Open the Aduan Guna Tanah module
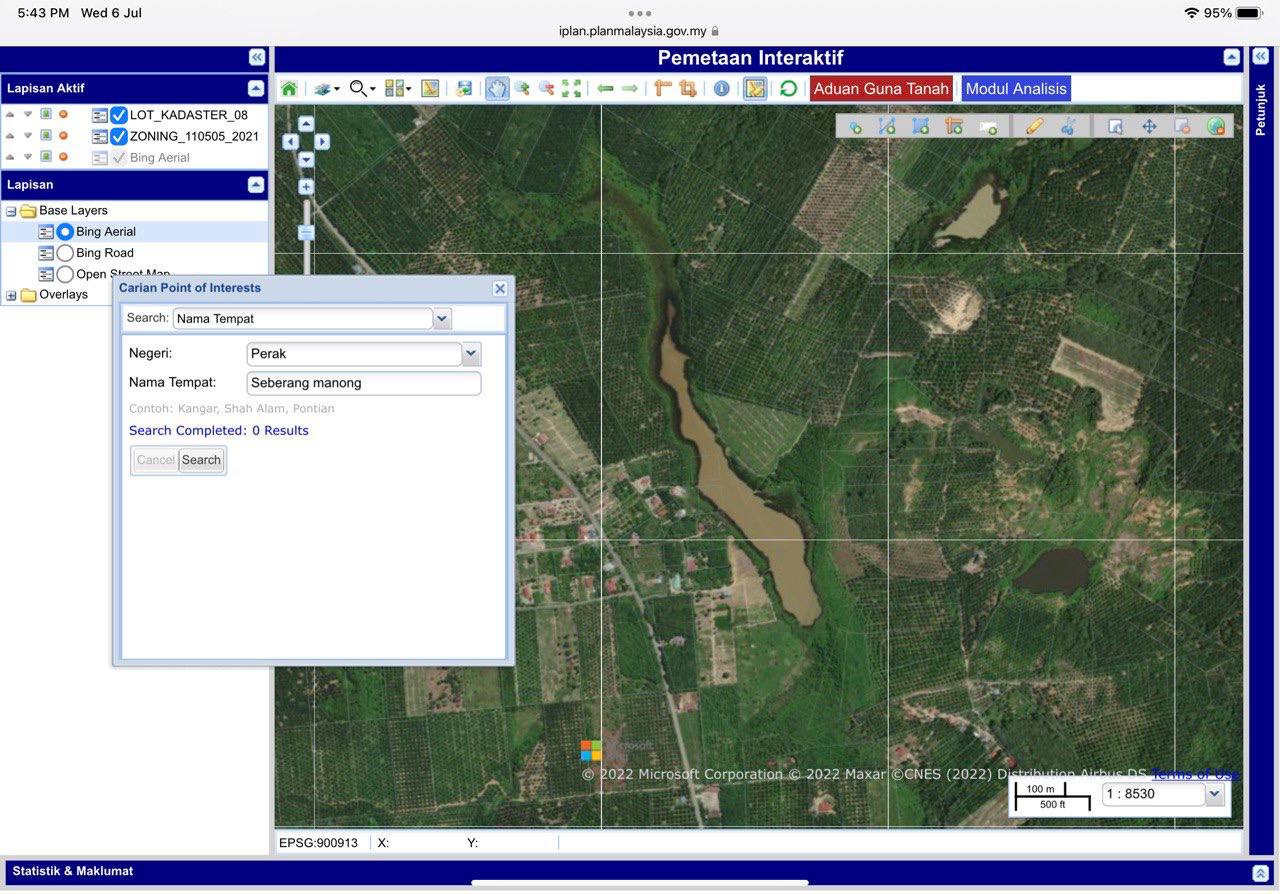This screenshot has height=894, width=1280. coord(881,89)
